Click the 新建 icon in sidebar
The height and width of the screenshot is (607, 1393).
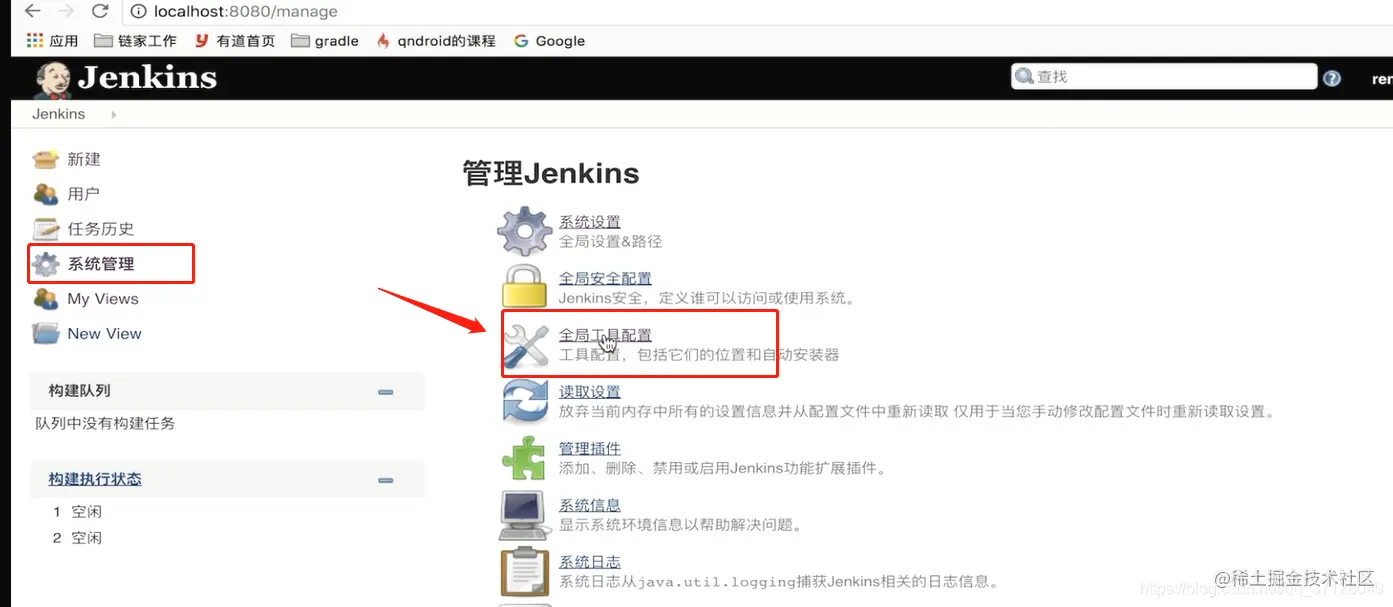click(46, 159)
